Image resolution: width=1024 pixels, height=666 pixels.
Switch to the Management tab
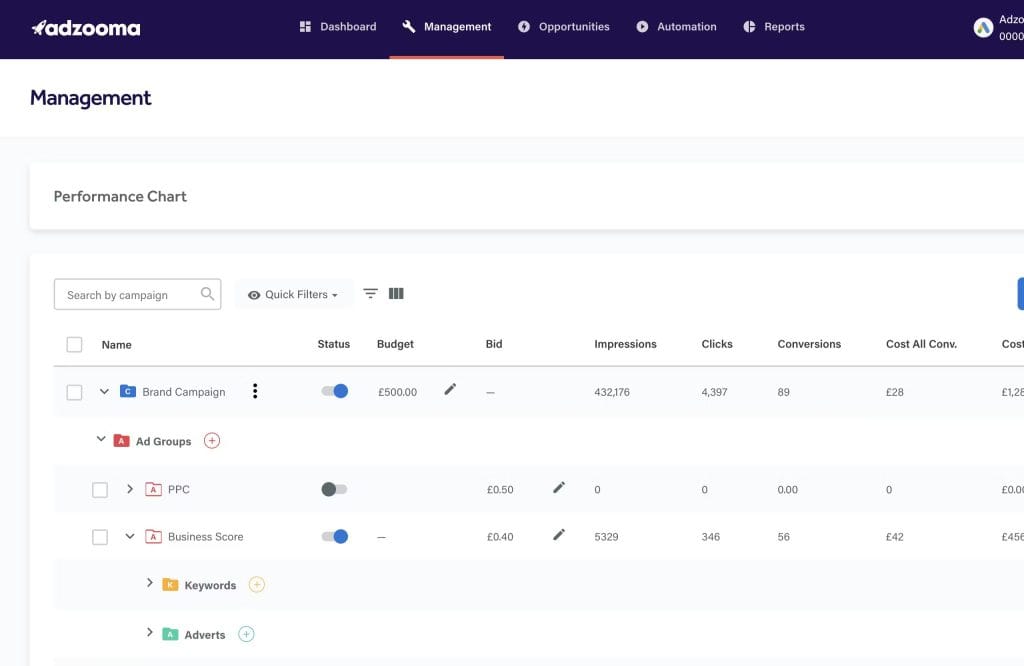(447, 27)
